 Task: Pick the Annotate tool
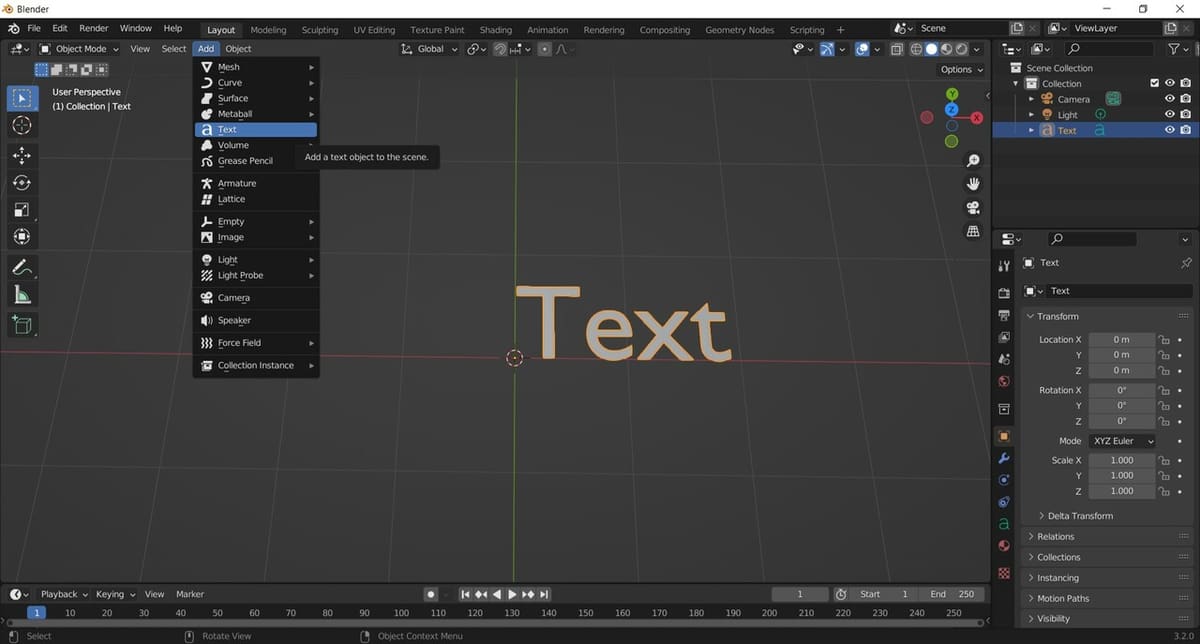tap(22, 267)
